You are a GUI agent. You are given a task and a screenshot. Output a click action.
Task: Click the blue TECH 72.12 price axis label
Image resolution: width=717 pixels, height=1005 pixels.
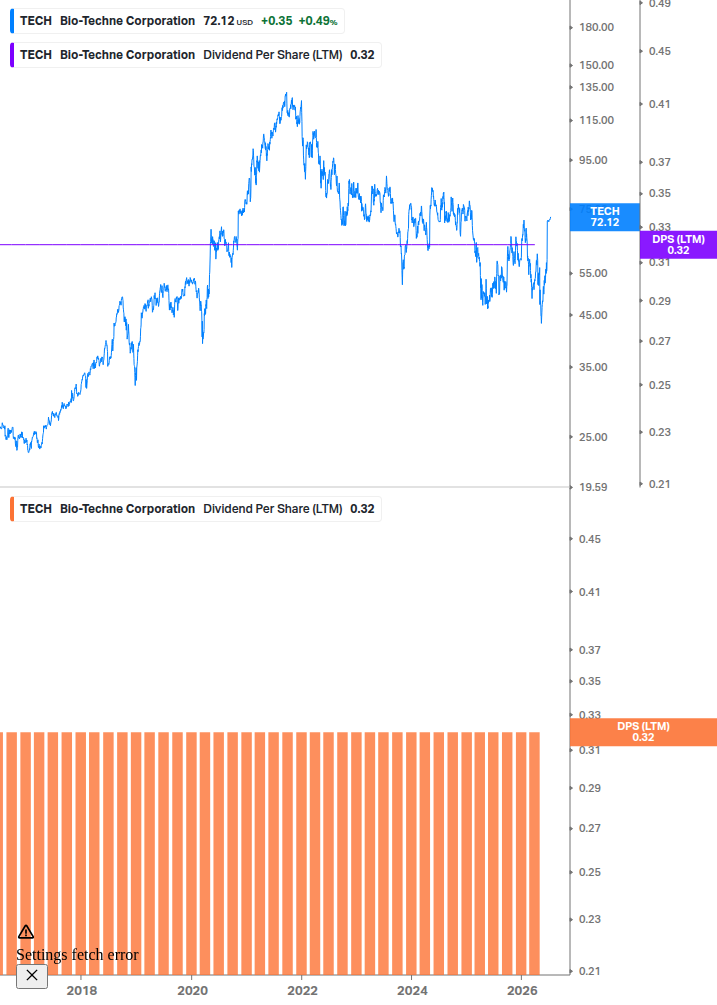(x=604, y=217)
